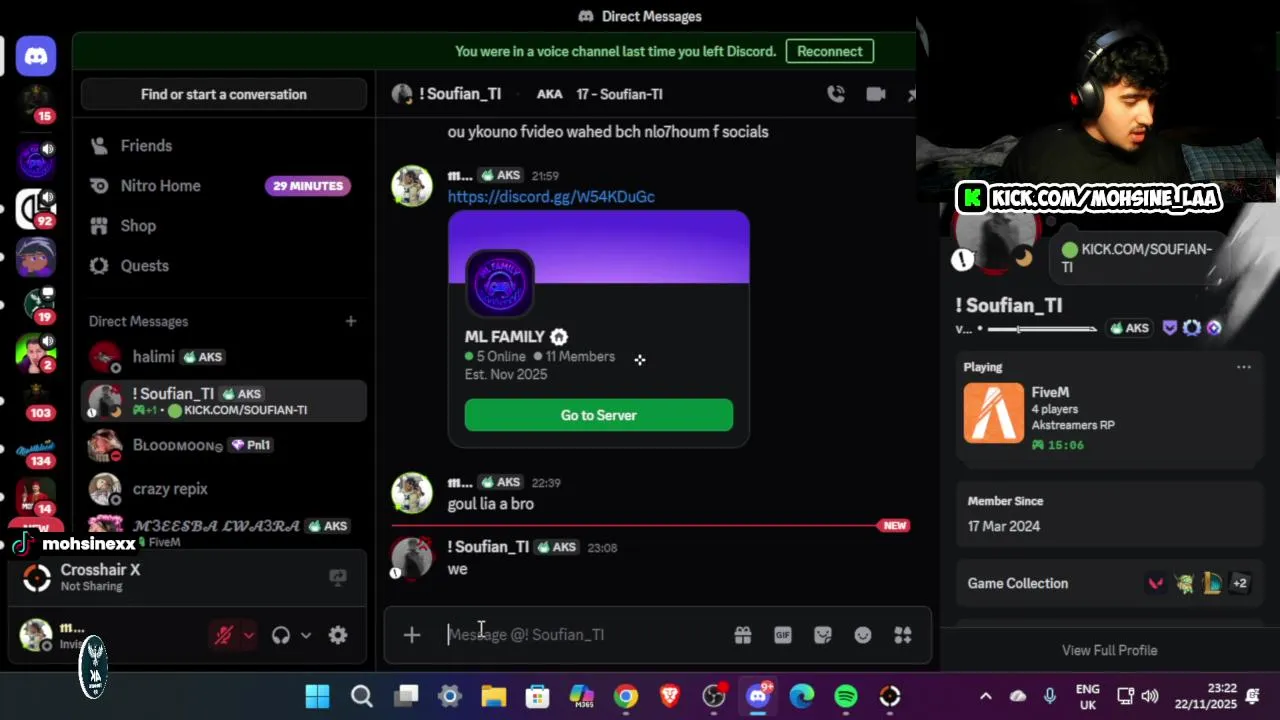The image size is (1280, 720).
Task: Open the upload attachment plus button
Action: tap(412, 635)
